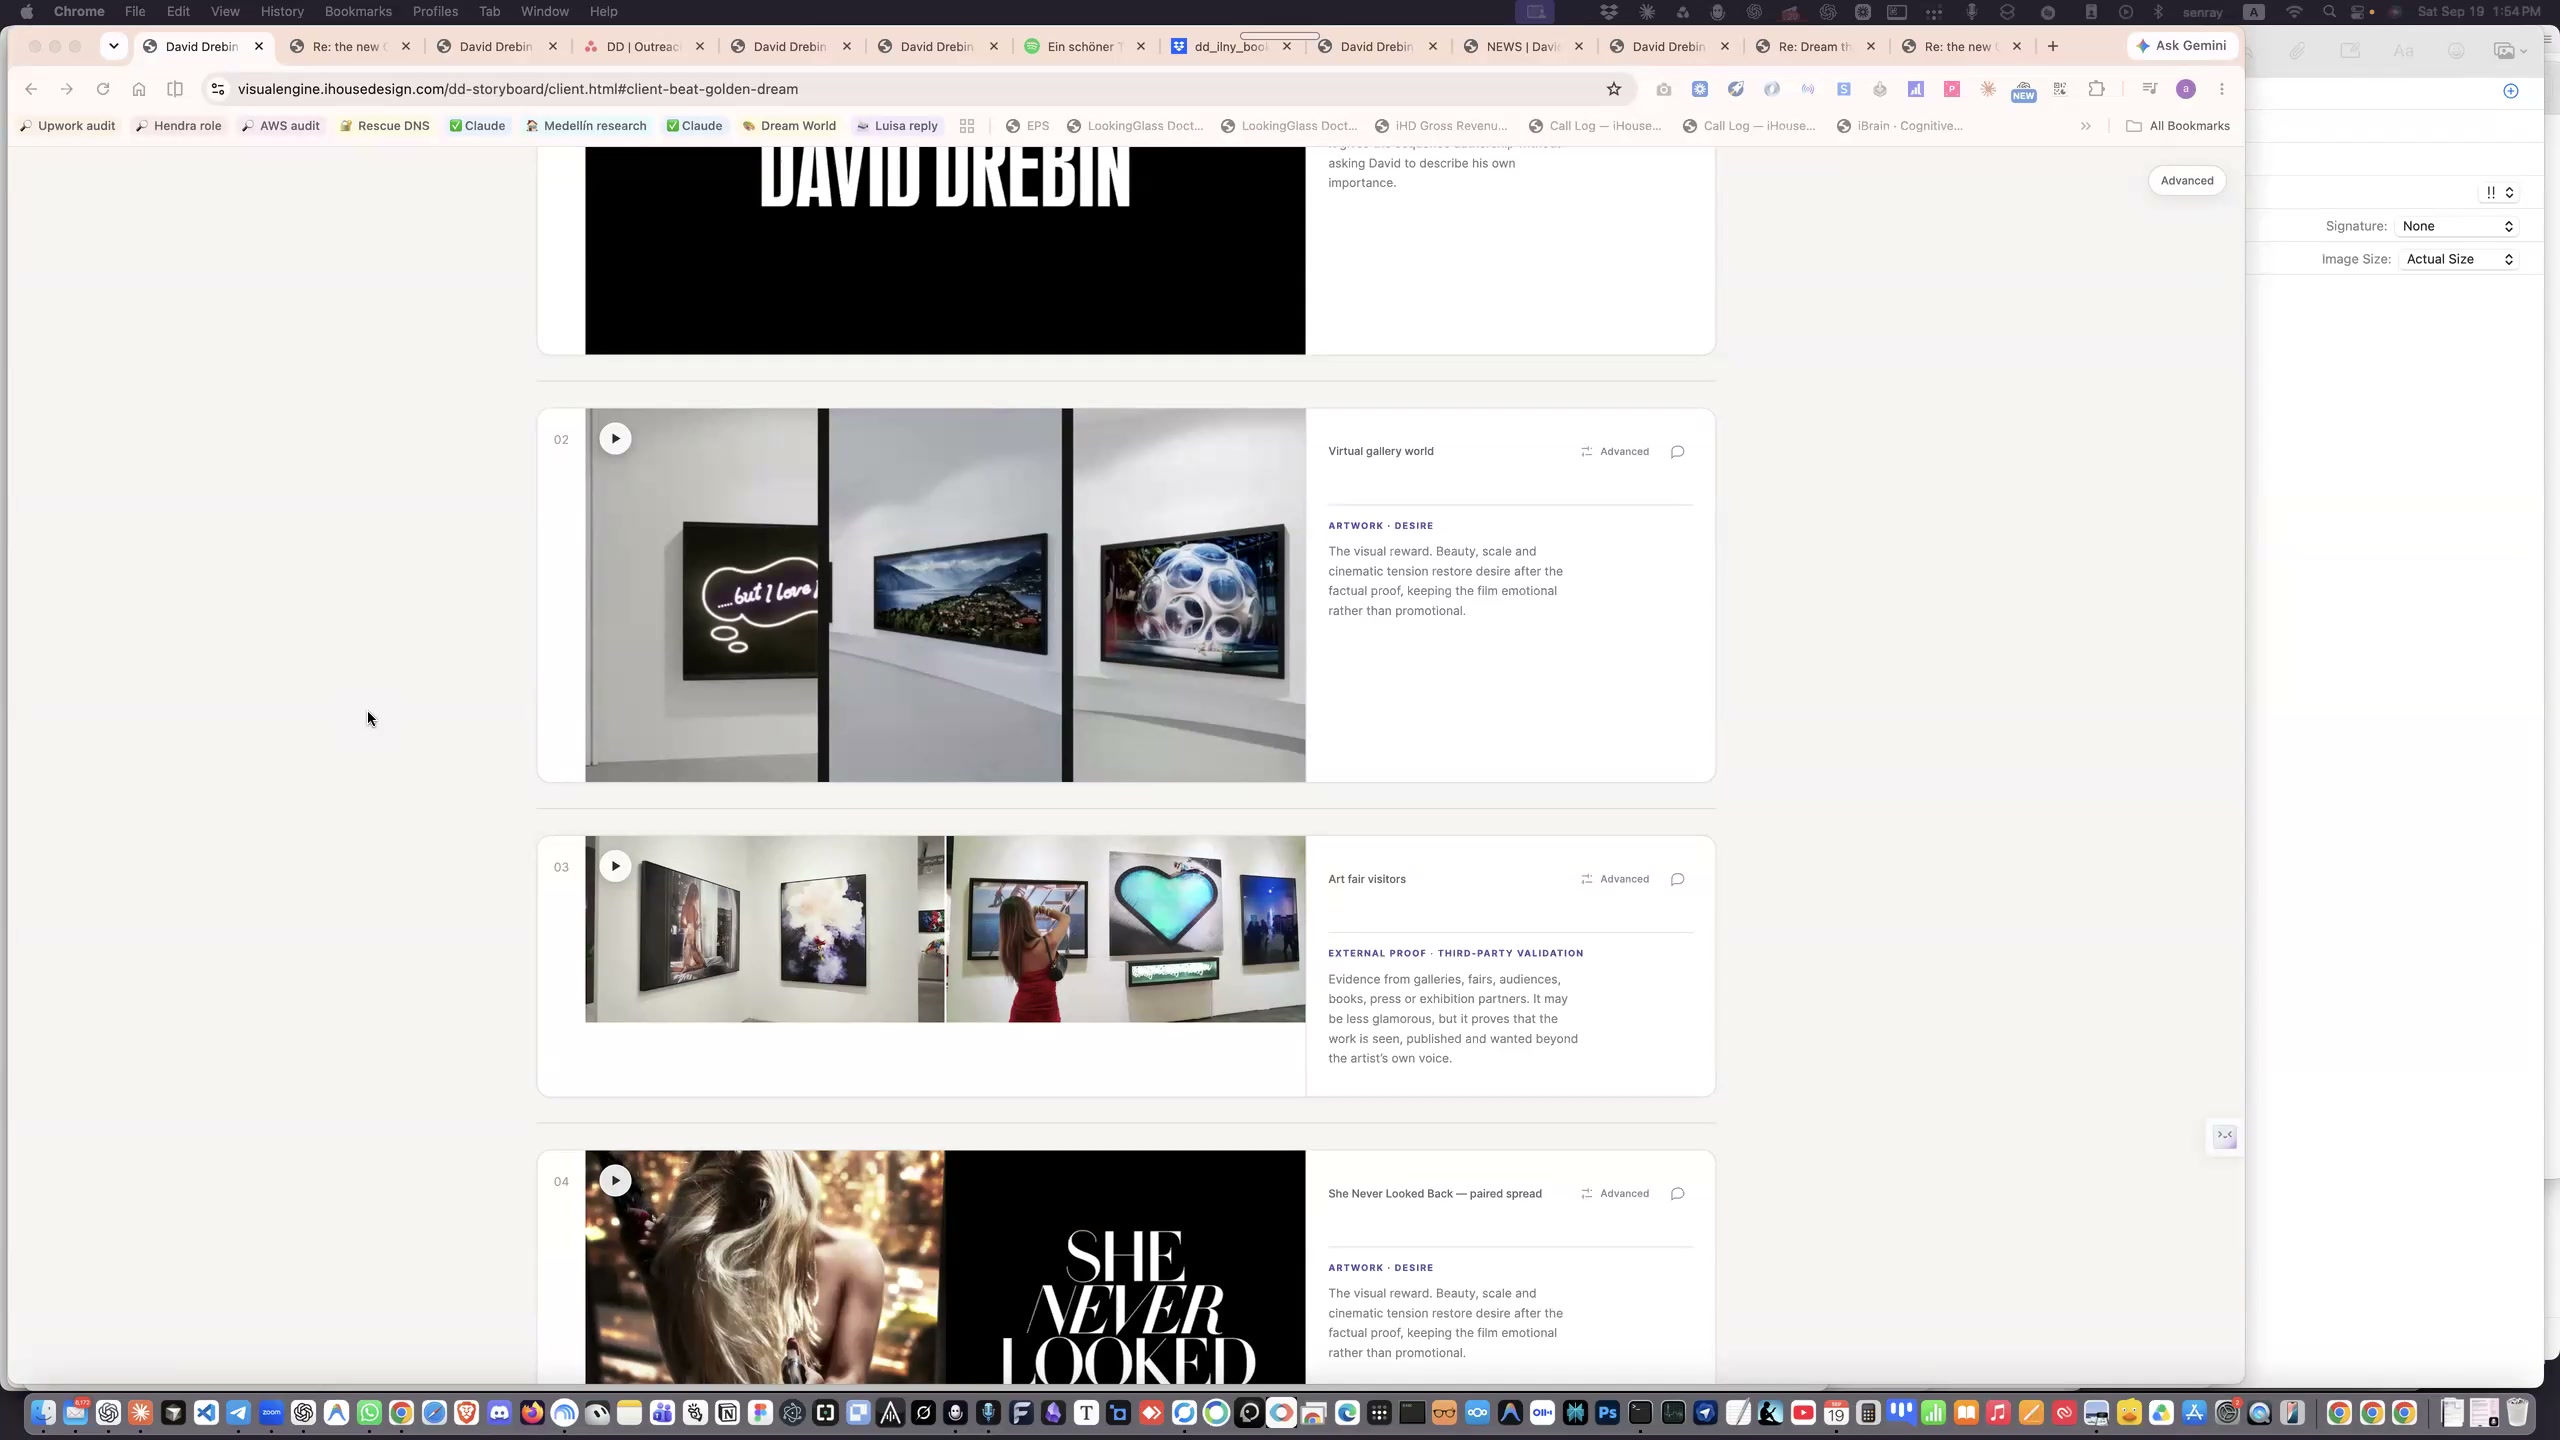Toggle Advanced for Art fair visitors
The width and height of the screenshot is (2560, 1440).
[x=1615, y=880]
